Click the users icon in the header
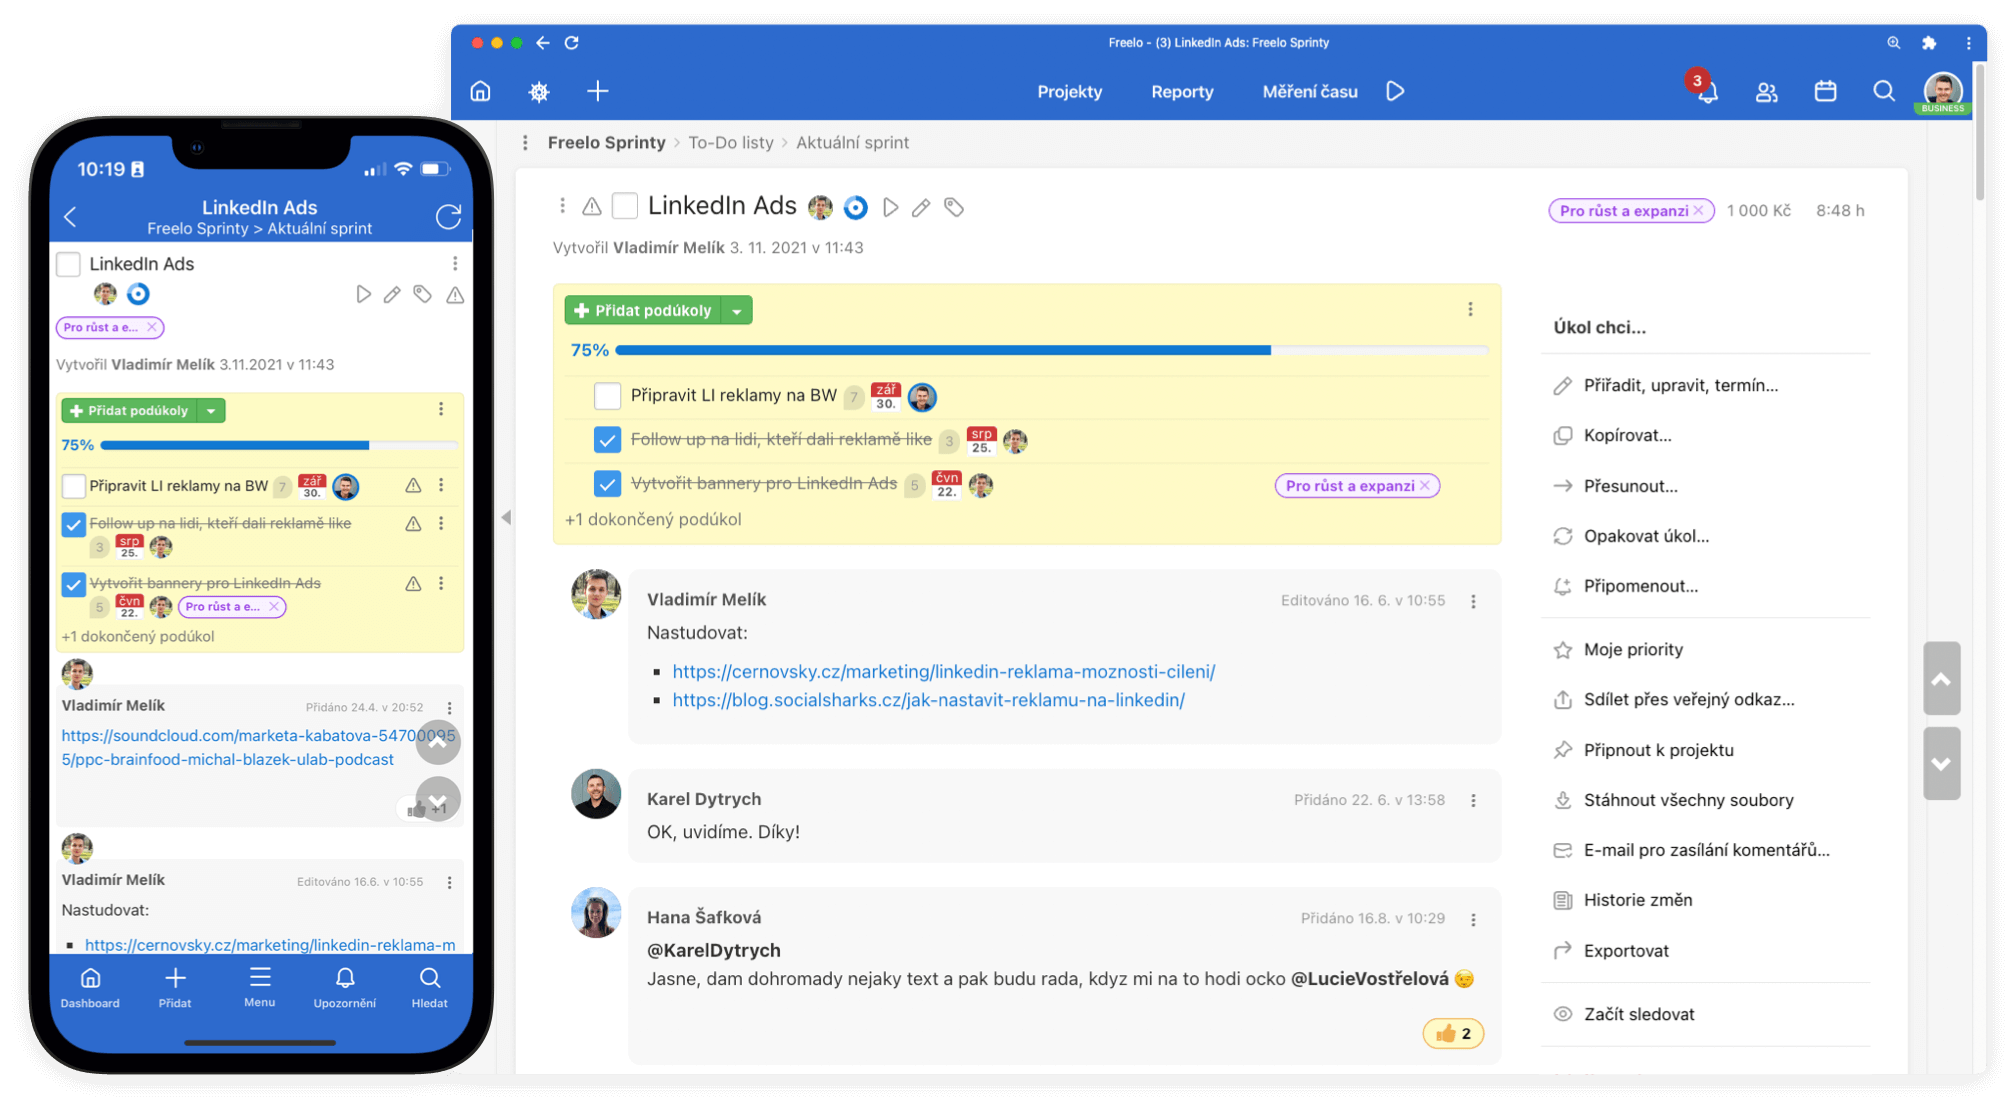Image resolution: width=2016 pixels, height=1108 pixels. 1766,92
